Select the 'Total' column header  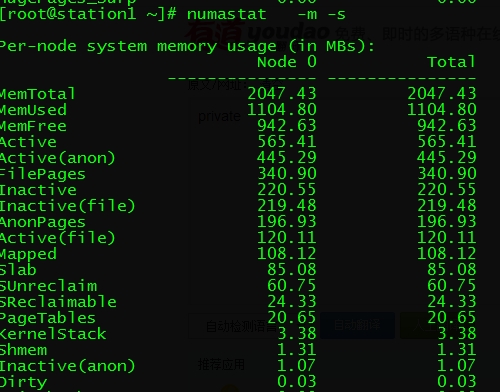coord(452,62)
